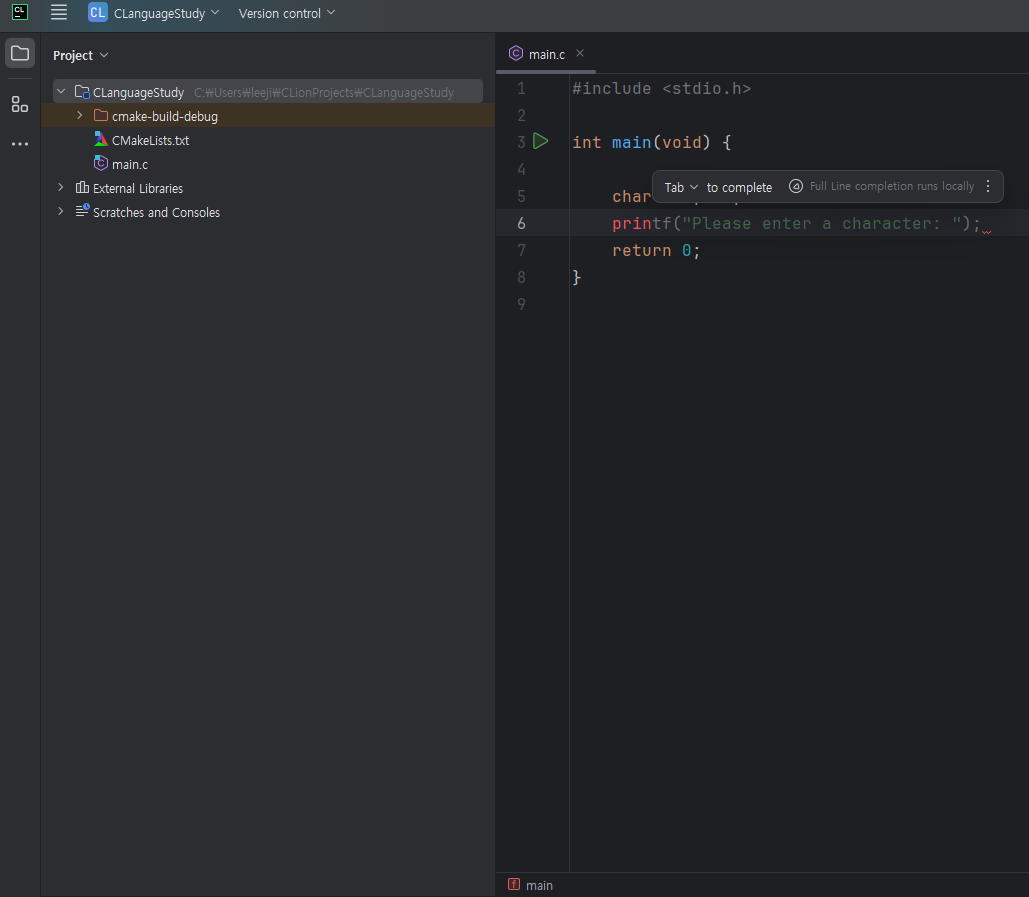Click the main breadcrumb in status bar
The image size is (1029, 897).
pos(539,885)
